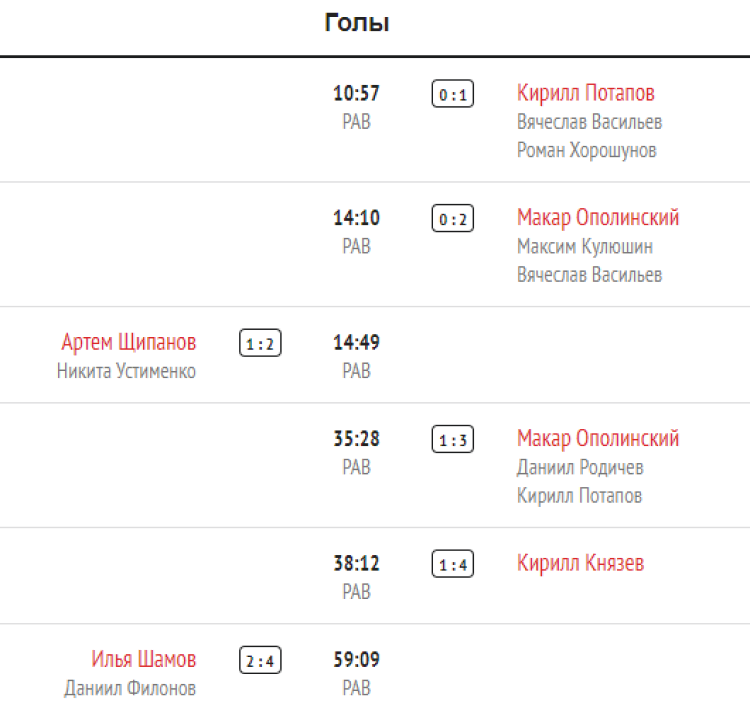Click assistant Никита Устименко
Viewport: 750px width, 725px height.
126,372
